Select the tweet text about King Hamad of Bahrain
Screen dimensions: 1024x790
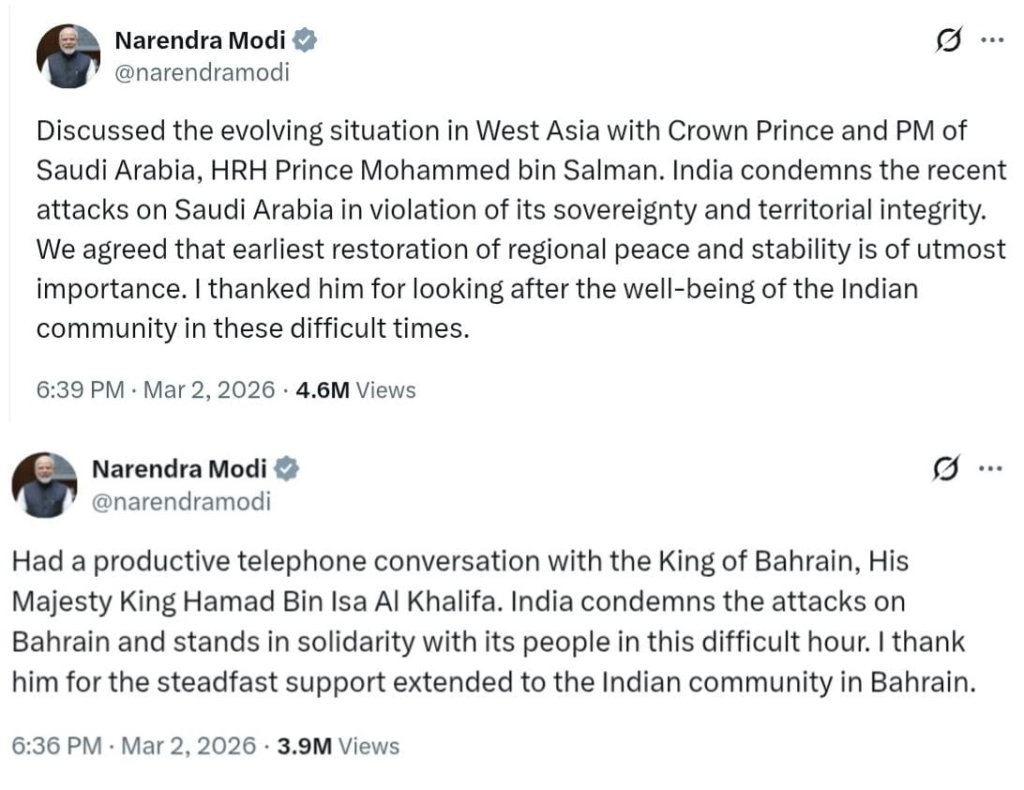tap(490, 622)
